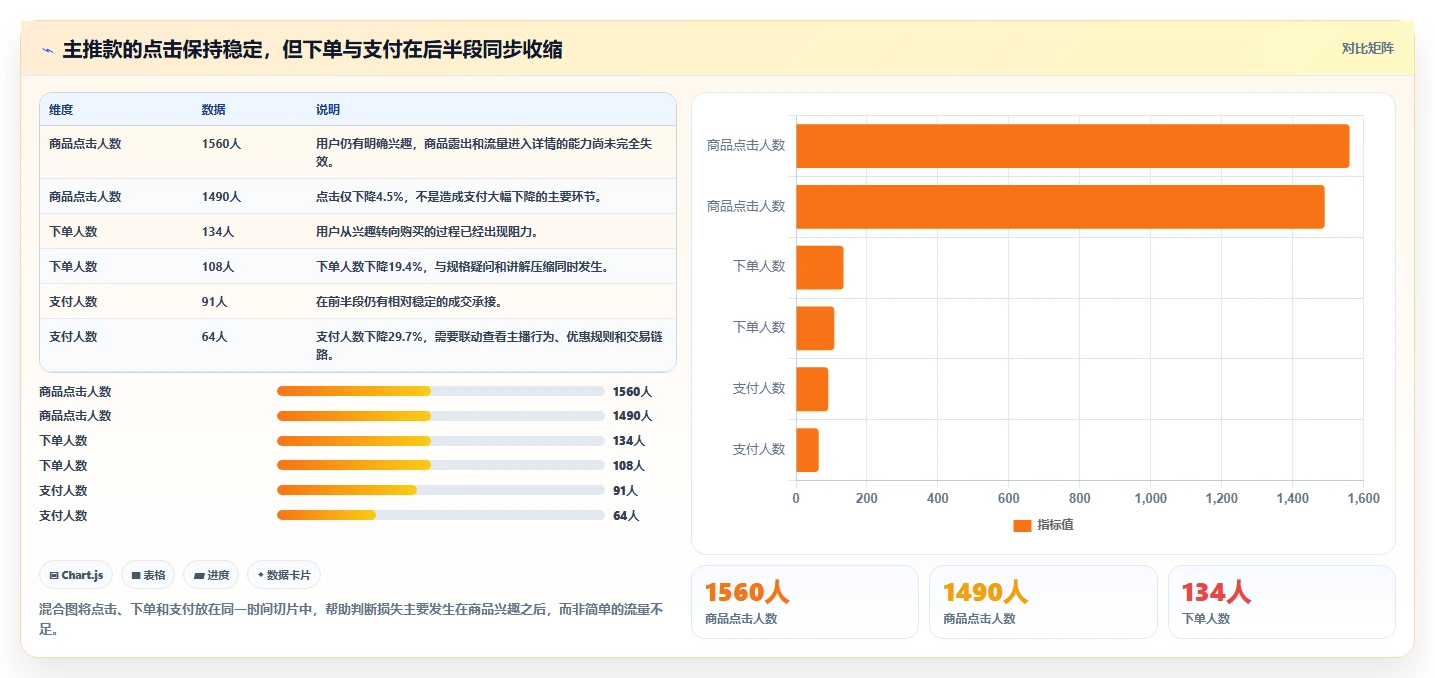This screenshot has width=1435, height=678.
Task: Click the footer paragraph starting 混合图将点击
Action: pyautogui.click(x=351, y=619)
